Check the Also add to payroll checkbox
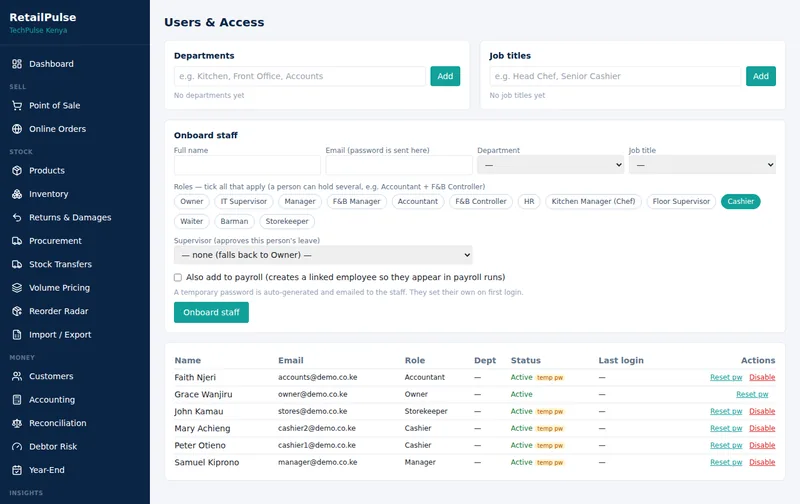This screenshot has width=800, height=504. click(x=178, y=278)
